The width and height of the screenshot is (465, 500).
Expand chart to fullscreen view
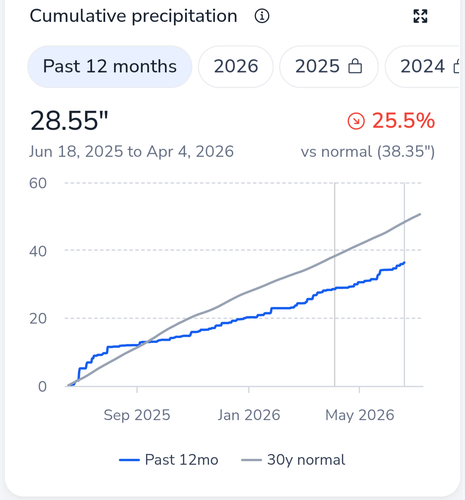pos(420,16)
